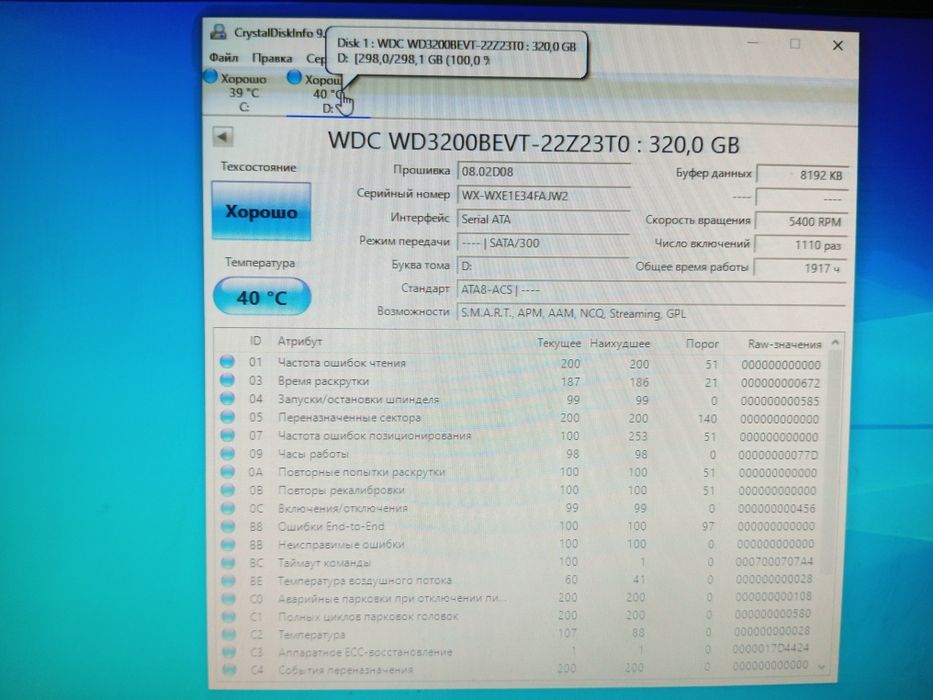The height and width of the screenshot is (700, 933).
Task: Click status icon for Повторы рекалибровки
Action: (x=227, y=490)
